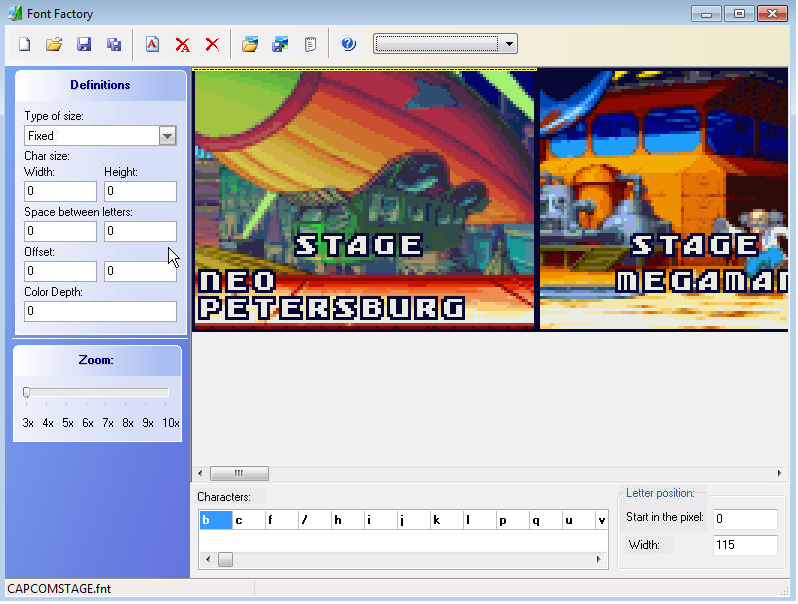Save the current font
This screenshot has width=798, height=604.
pos(84,44)
